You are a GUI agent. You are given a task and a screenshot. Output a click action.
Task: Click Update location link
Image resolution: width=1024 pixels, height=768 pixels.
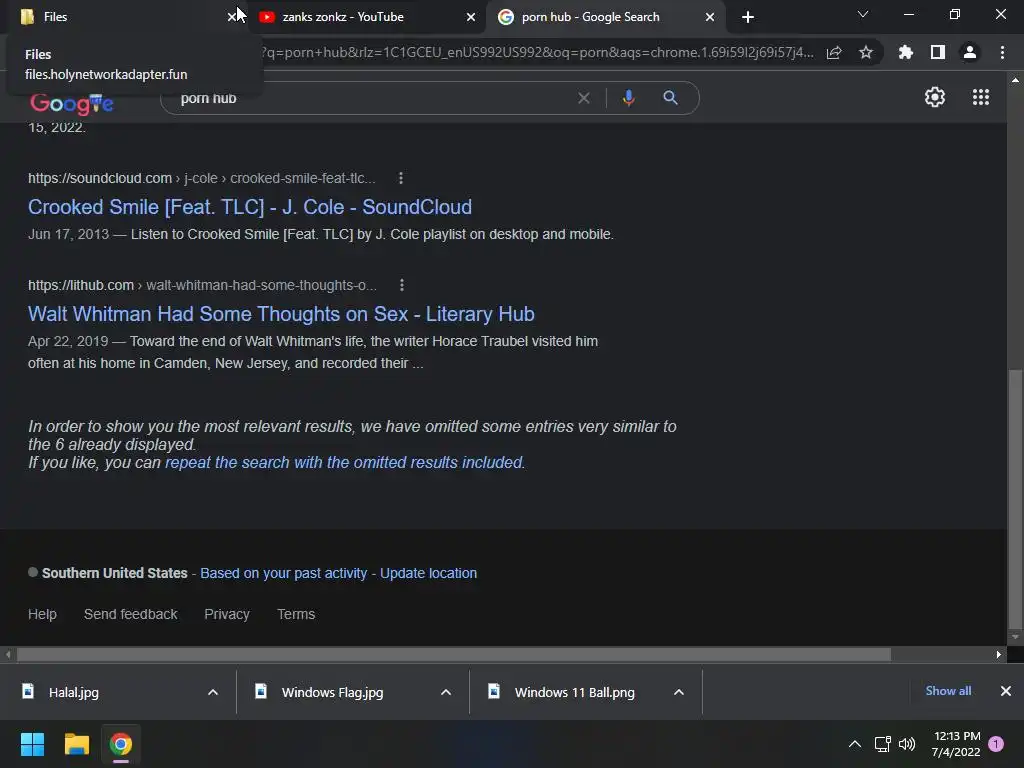(428, 573)
